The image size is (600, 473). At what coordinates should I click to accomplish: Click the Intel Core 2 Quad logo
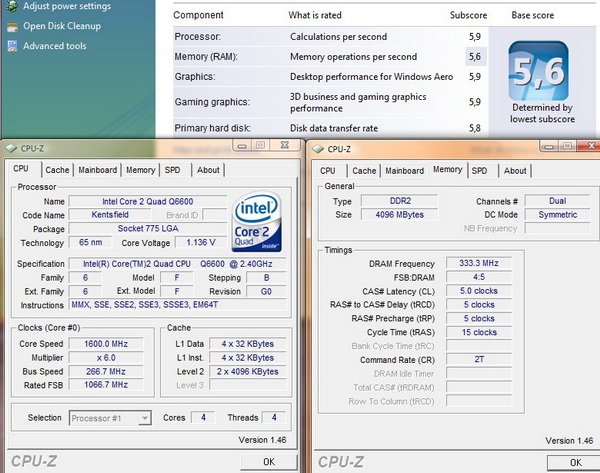pyautogui.click(x=257, y=222)
